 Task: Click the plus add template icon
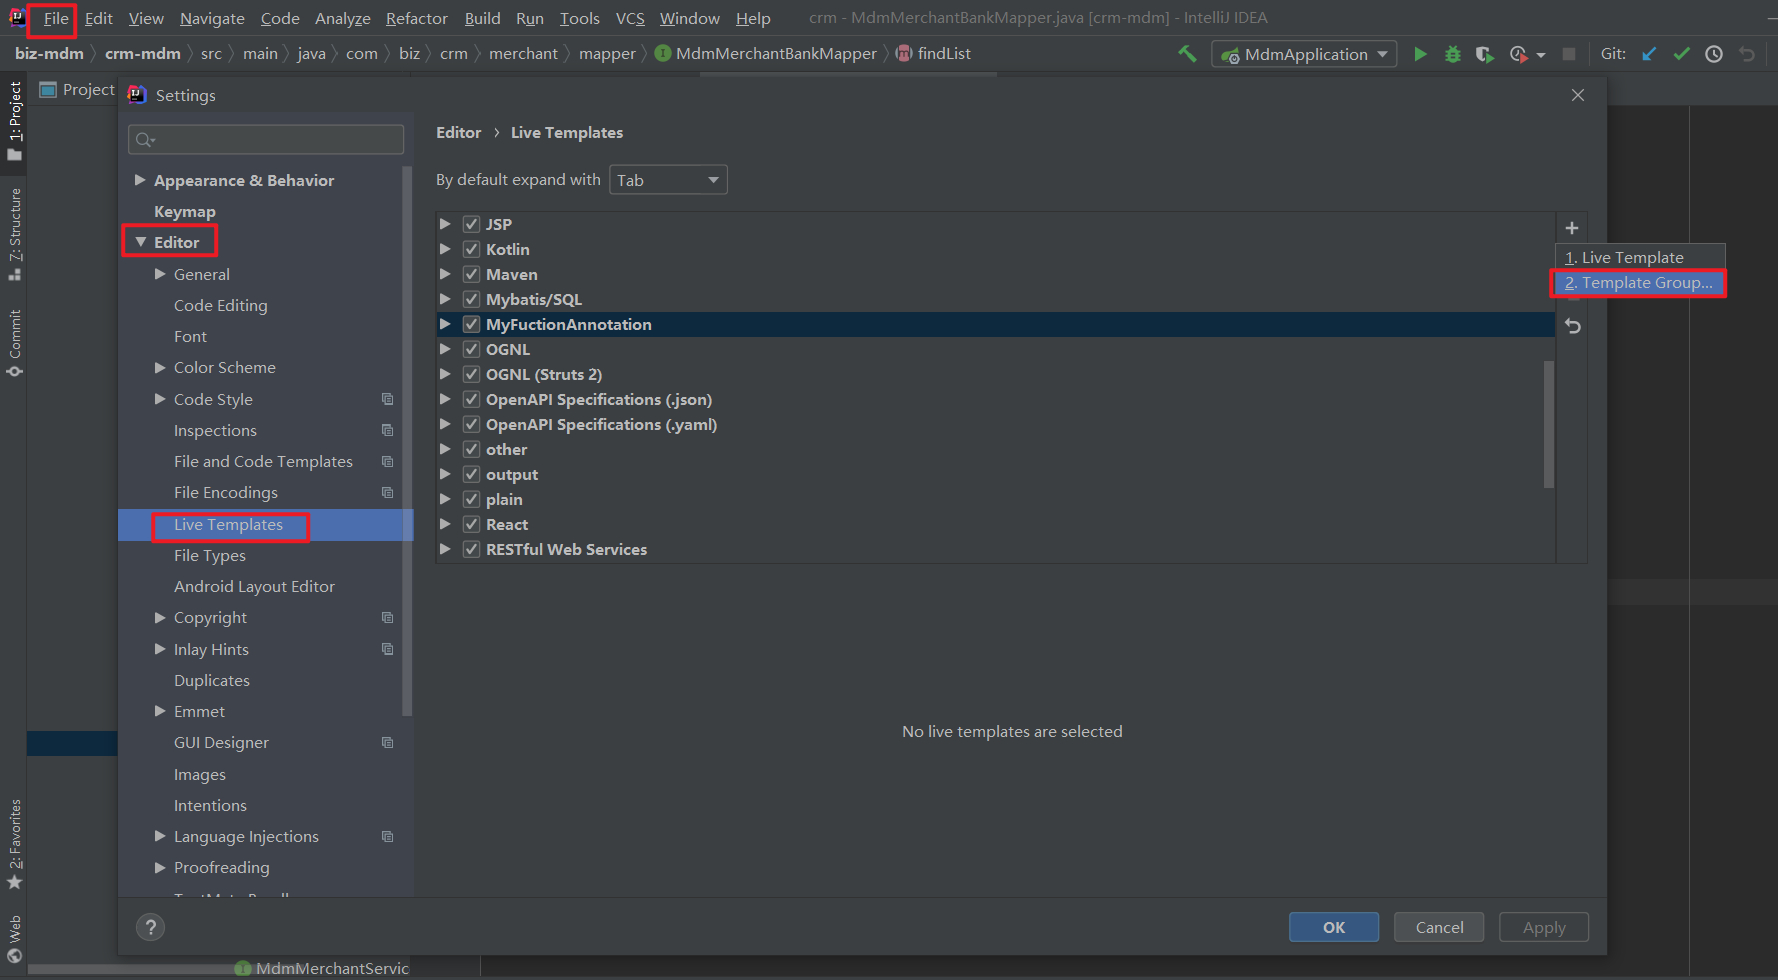pos(1572,228)
